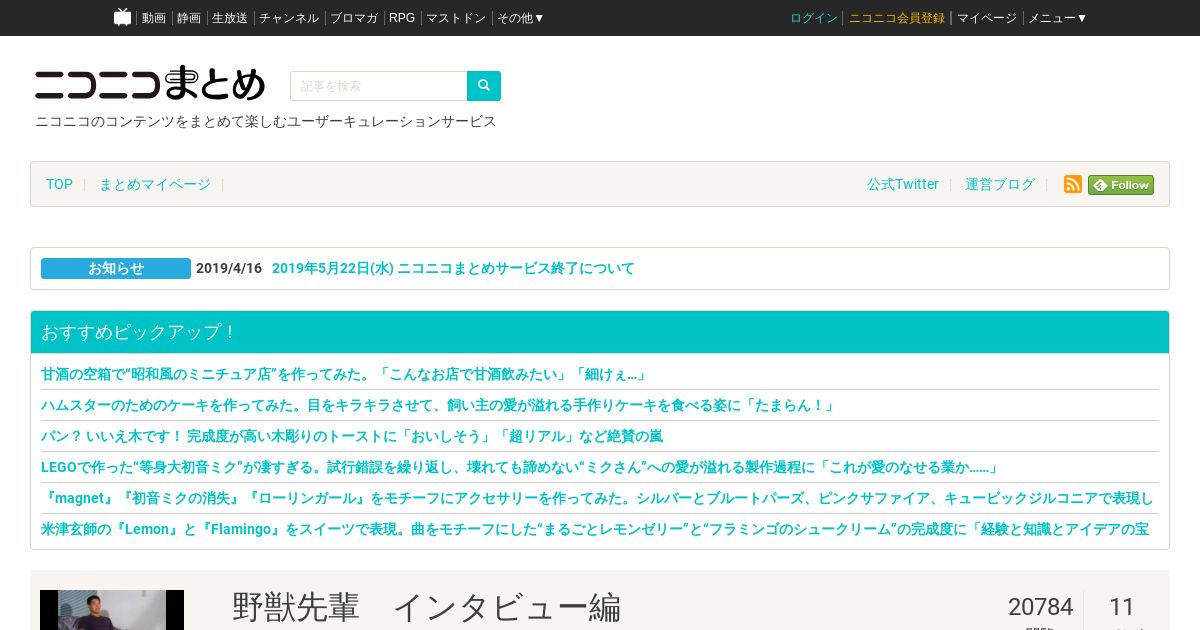Viewport: 1200px width, 630px height.
Task: Click the 野獣先輩 article thumbnail
Action: pyautogui.click(x=112, y=610)
